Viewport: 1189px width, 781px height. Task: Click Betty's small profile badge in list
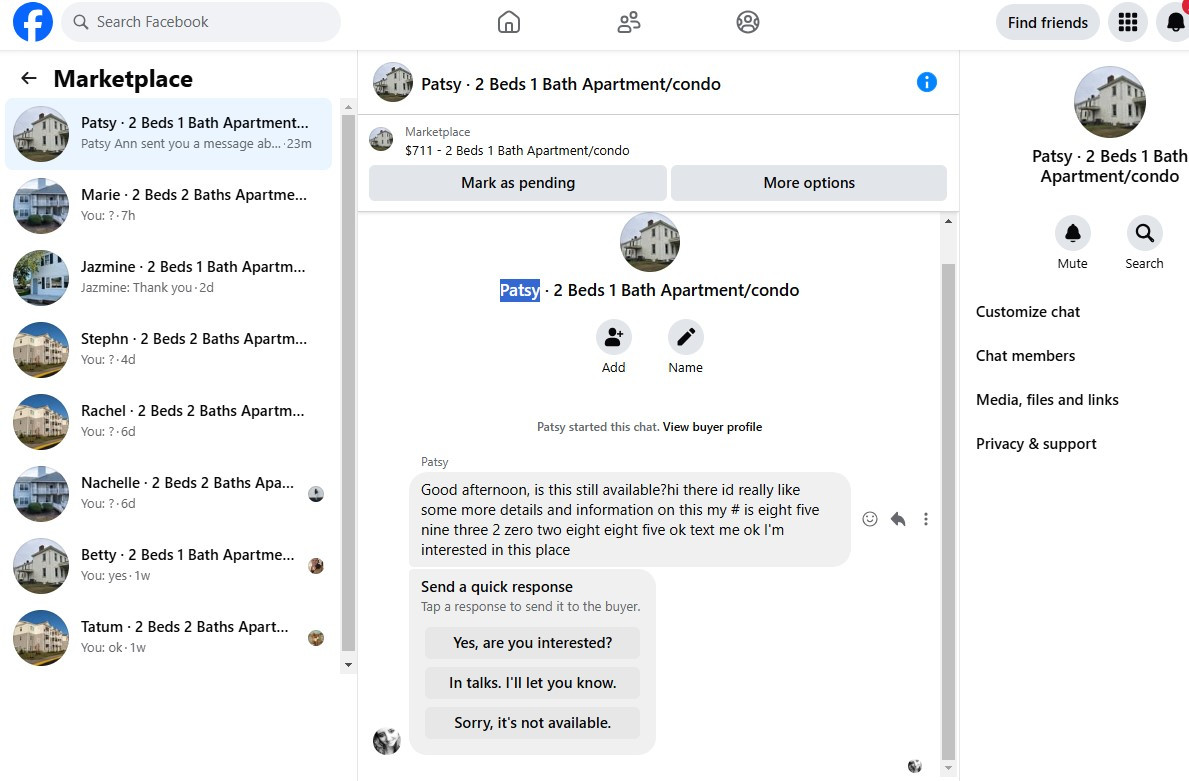[316, 566]
